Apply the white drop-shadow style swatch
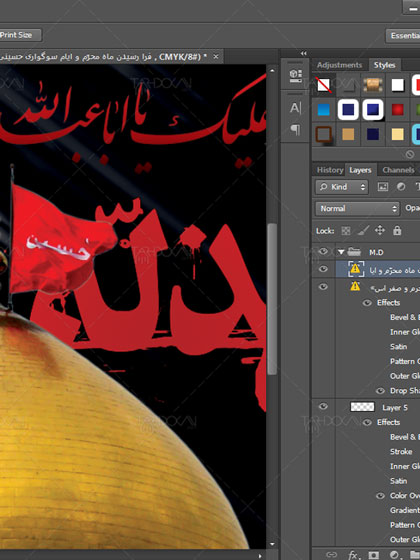The width and height of the screenshot is (420, 560). coord(398,85)
